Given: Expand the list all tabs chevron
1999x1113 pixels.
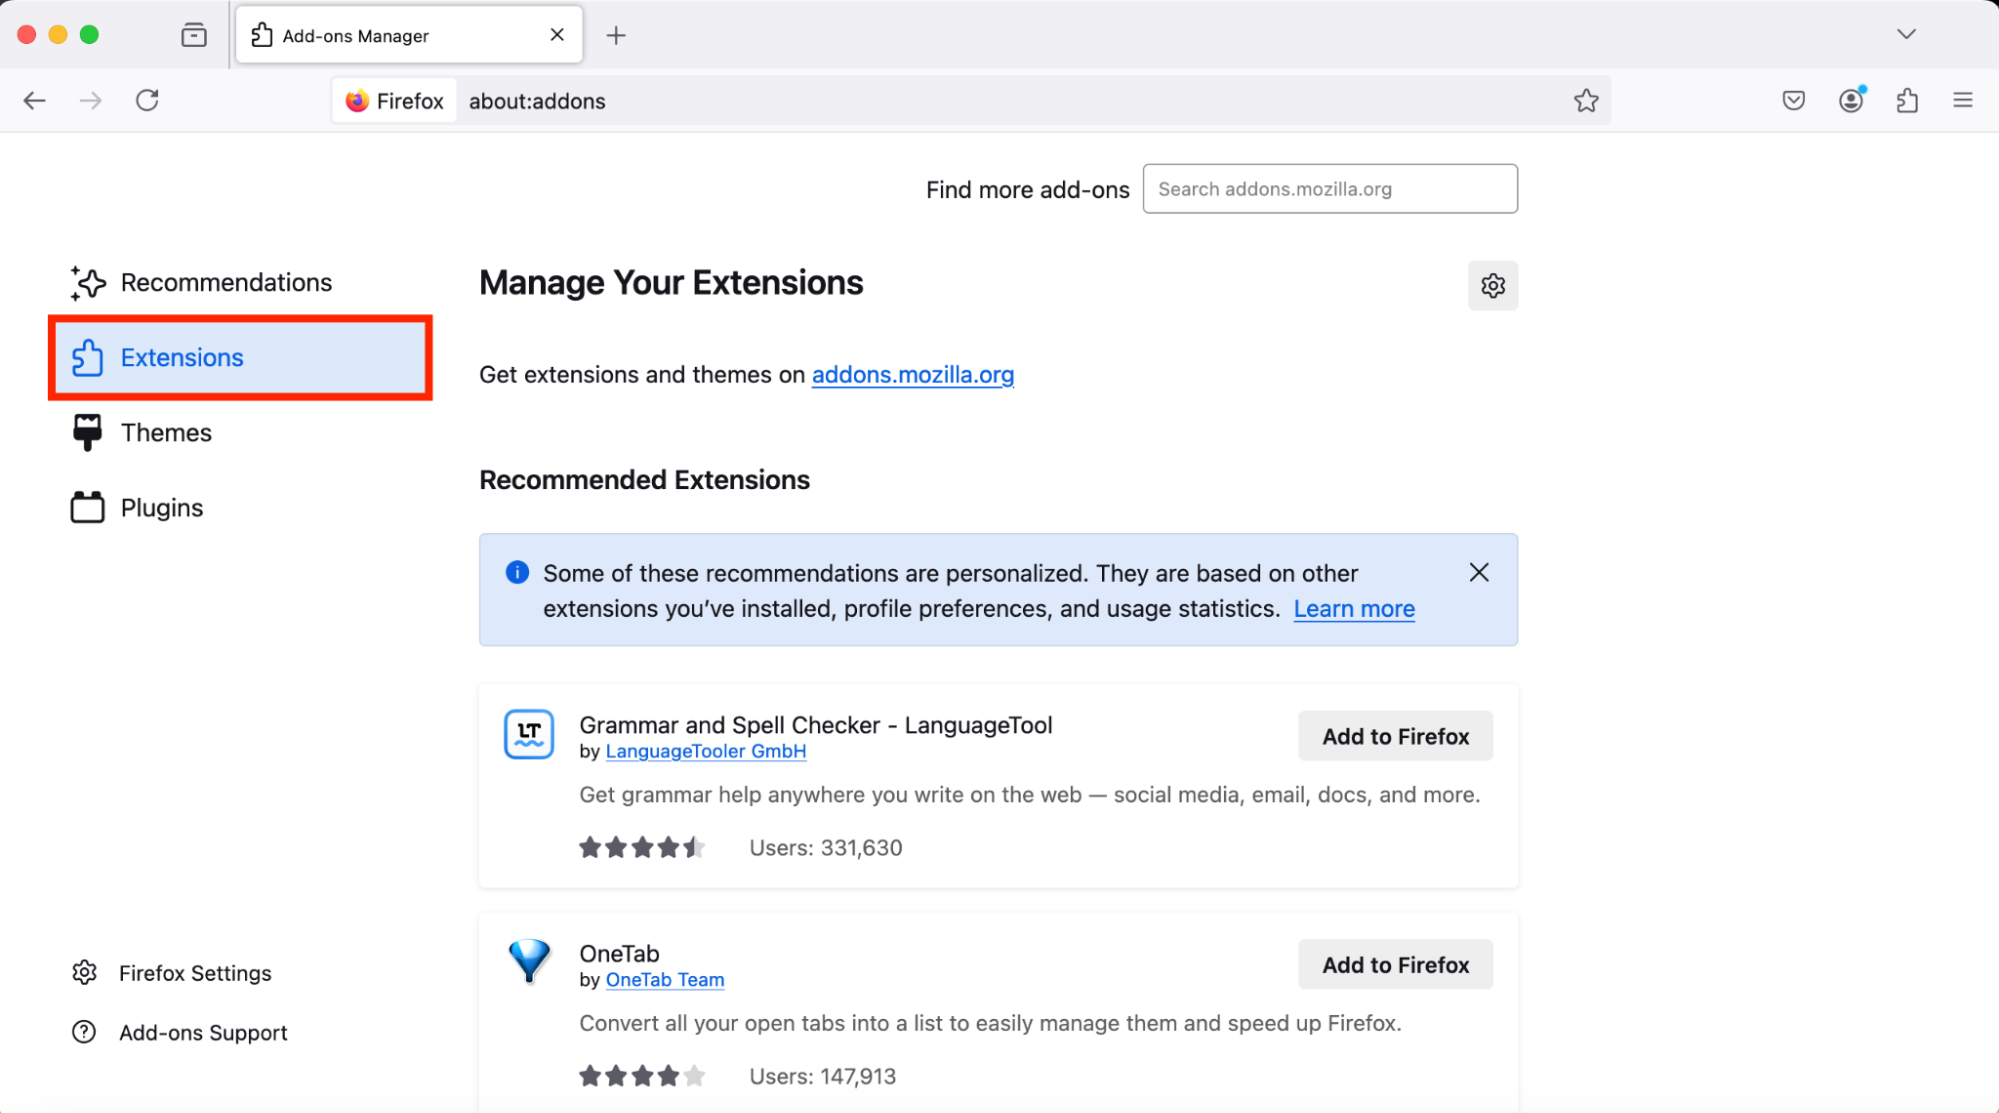Looking at the screenshot, I should coord(1907,34).
